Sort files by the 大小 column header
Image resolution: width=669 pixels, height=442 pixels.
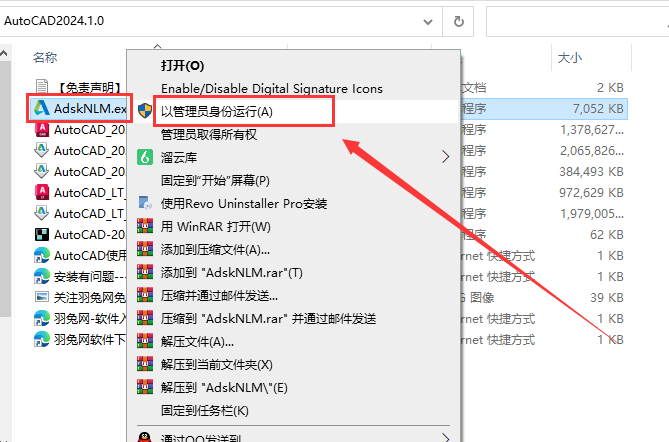click(x=570, y=57)
